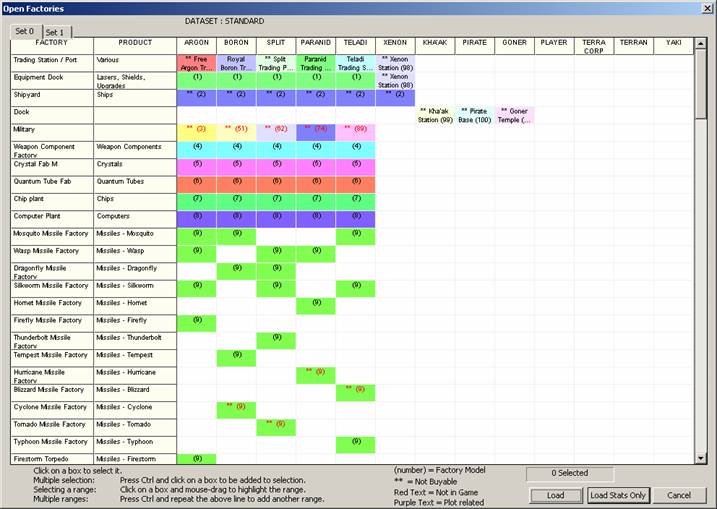
Task: Select Xenon Shipyard (2) cell
Action: click(395, 97)
